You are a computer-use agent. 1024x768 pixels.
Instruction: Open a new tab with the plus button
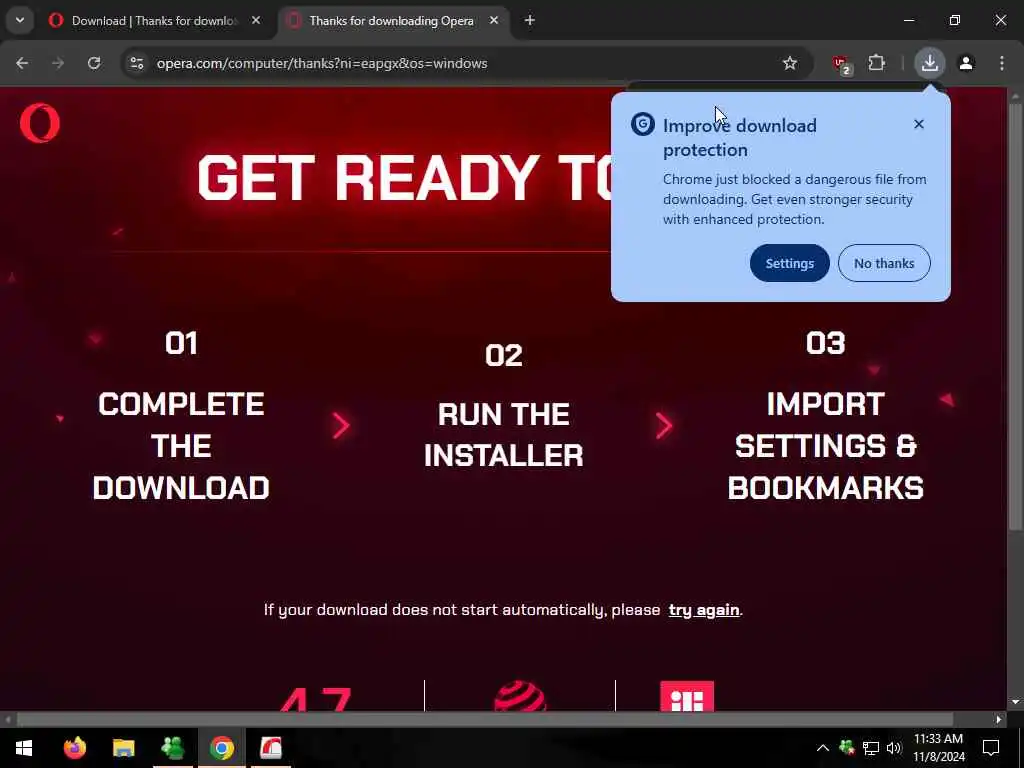coord(530,20)
